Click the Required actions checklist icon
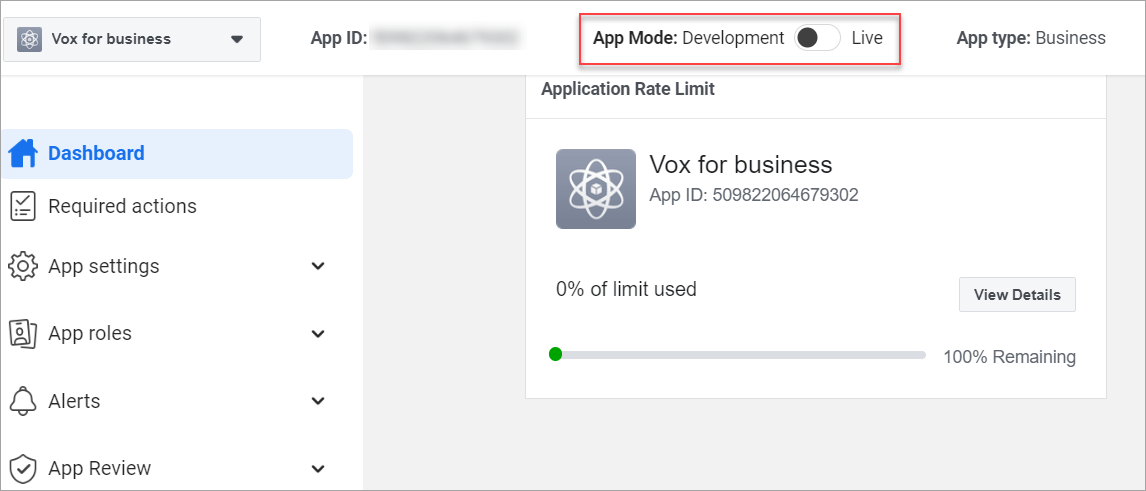The image size is (1146, 491). tap(23, 206)
